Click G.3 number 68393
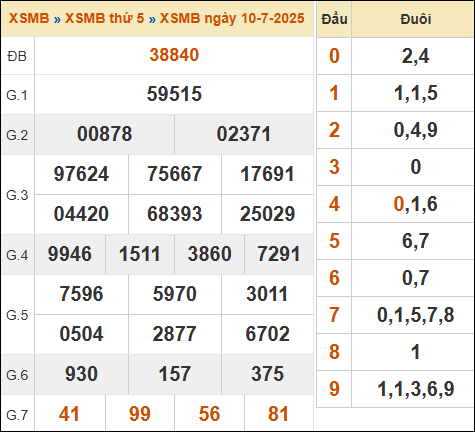This screenshot has width=475, height=432. pyautogui.click(x=175, y=214)
